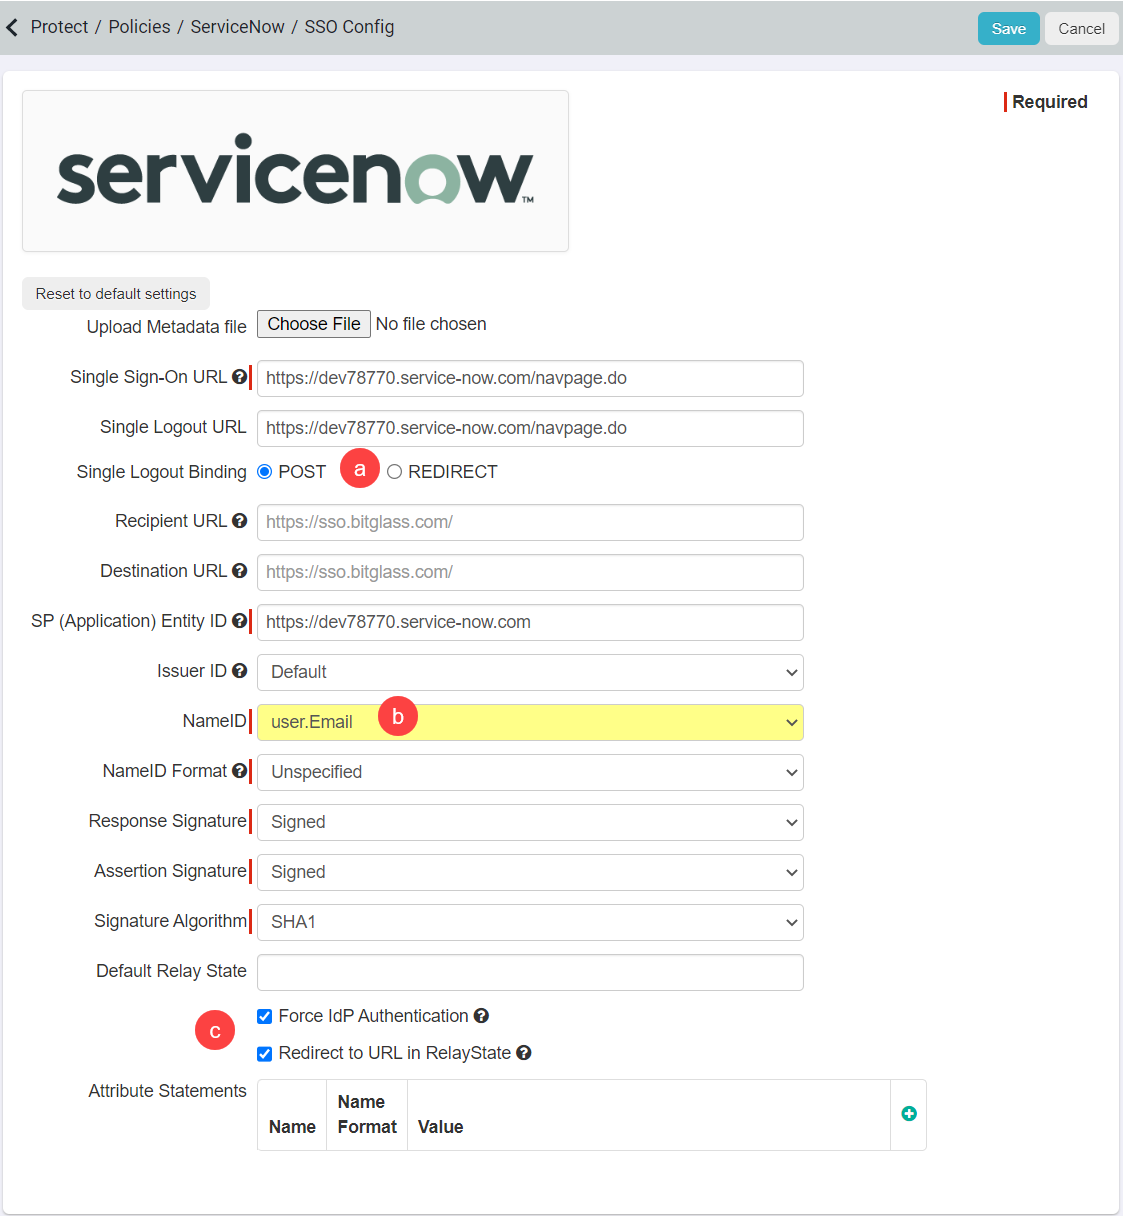Image resolution: width=1123 pixels, height=1216 pixels.
Task: Navigate to Policies in the breadcrumb
Action: pos(139,27)
